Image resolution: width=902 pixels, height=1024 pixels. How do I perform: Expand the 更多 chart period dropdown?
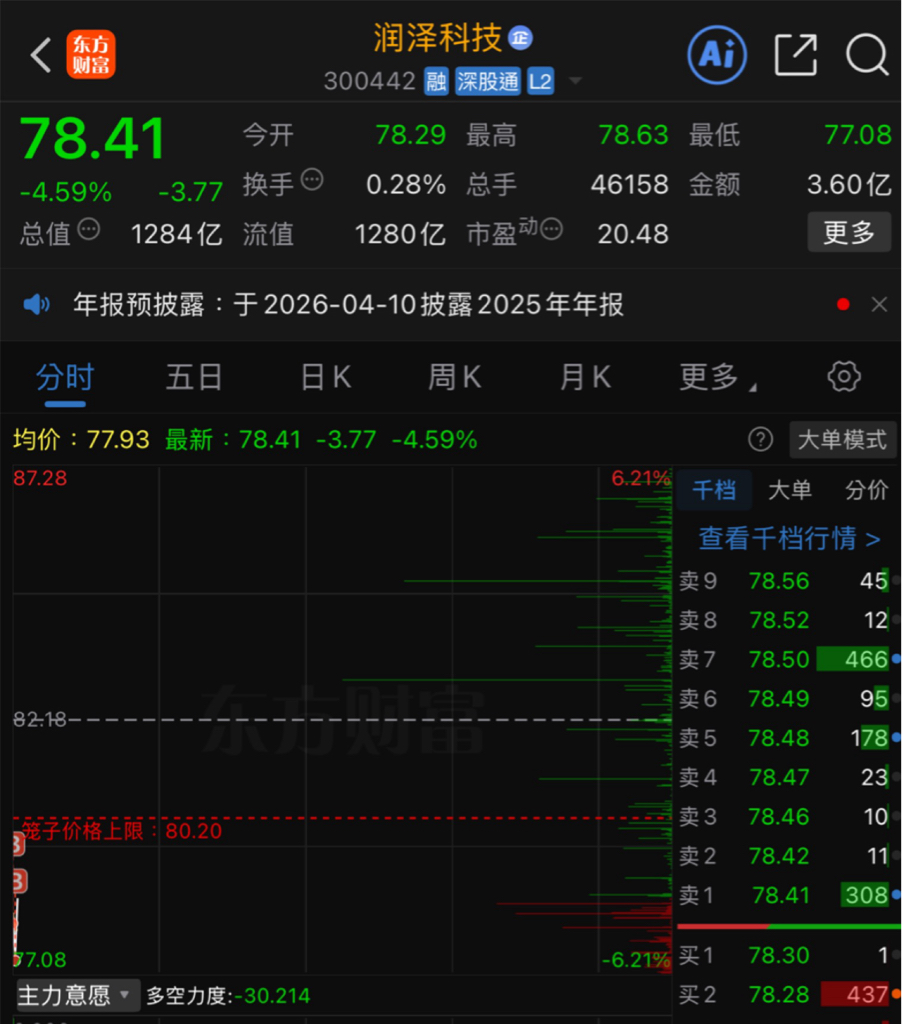(x=717, y=378)
